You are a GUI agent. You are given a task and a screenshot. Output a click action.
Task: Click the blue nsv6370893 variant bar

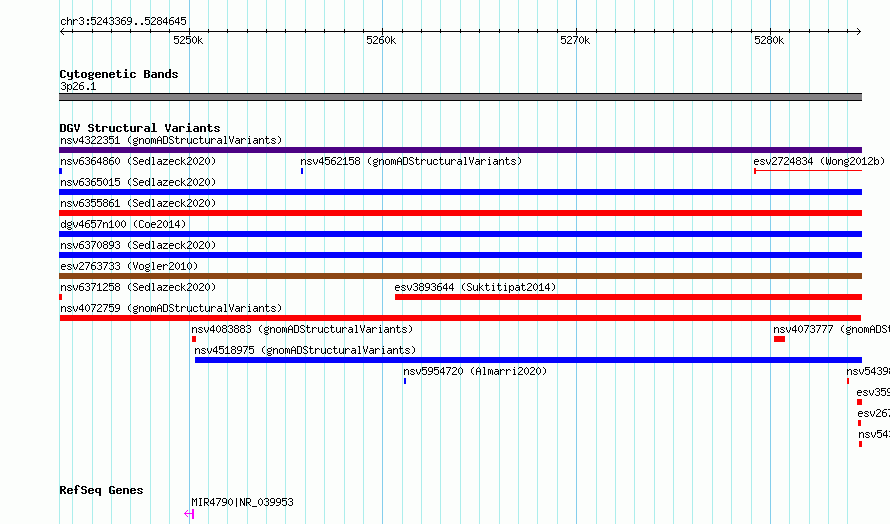point(460,255)
